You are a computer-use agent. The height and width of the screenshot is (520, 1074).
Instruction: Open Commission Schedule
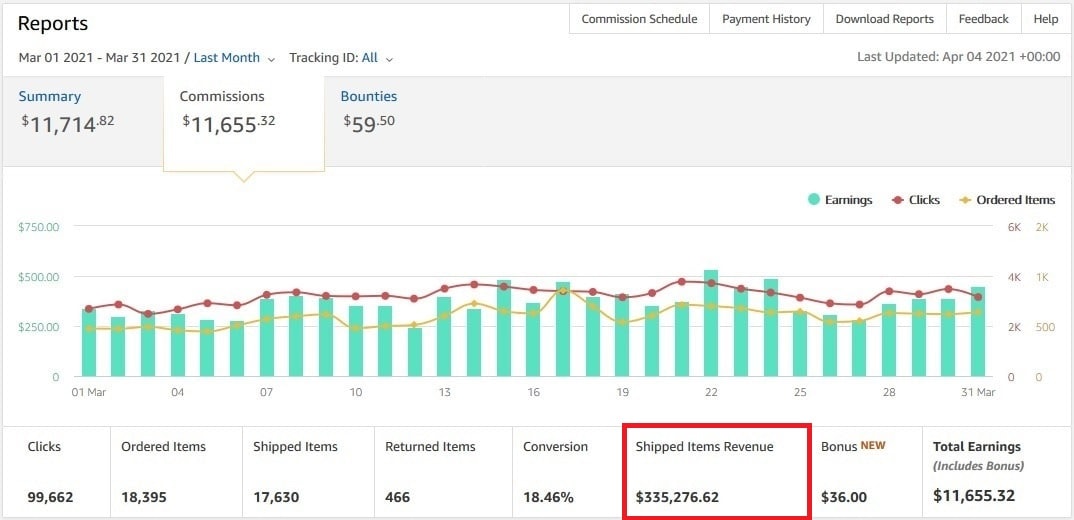click(x=639, y=19)
